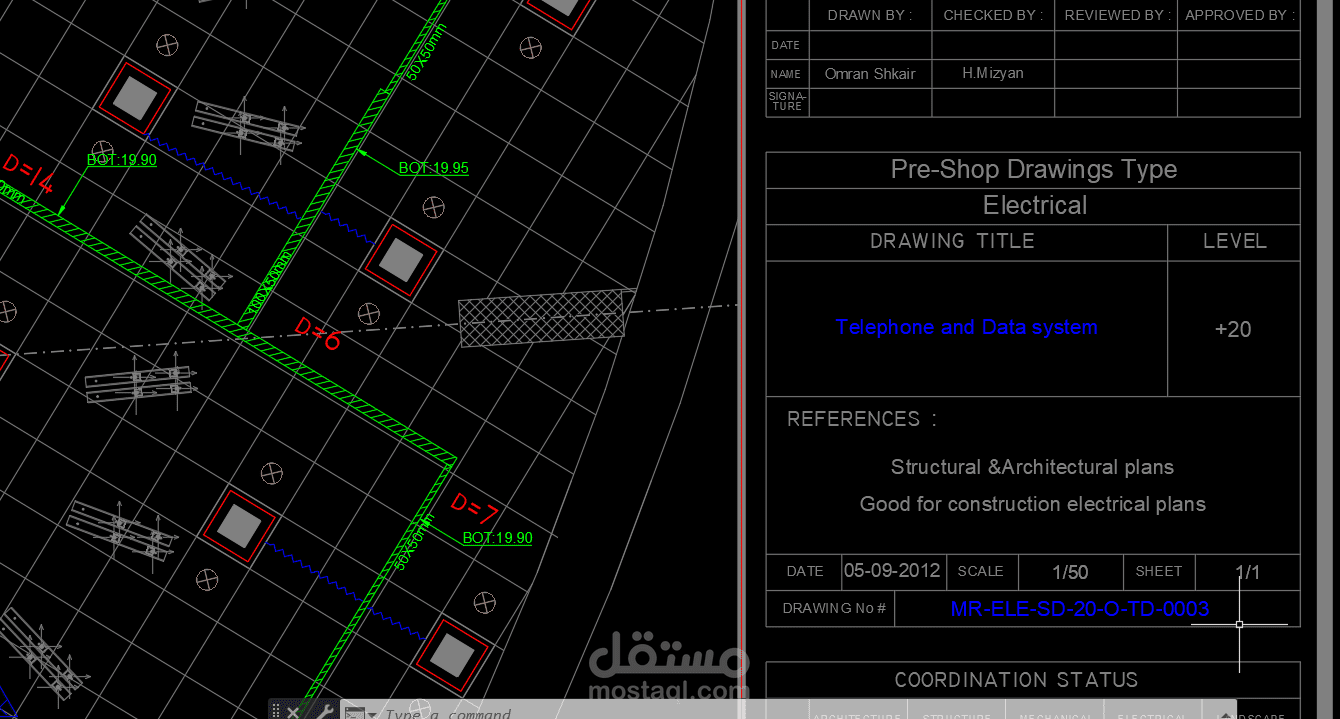The image size is (1340, 719).
Task: Select the DATE row label in signature table
Action: point(786,45)
